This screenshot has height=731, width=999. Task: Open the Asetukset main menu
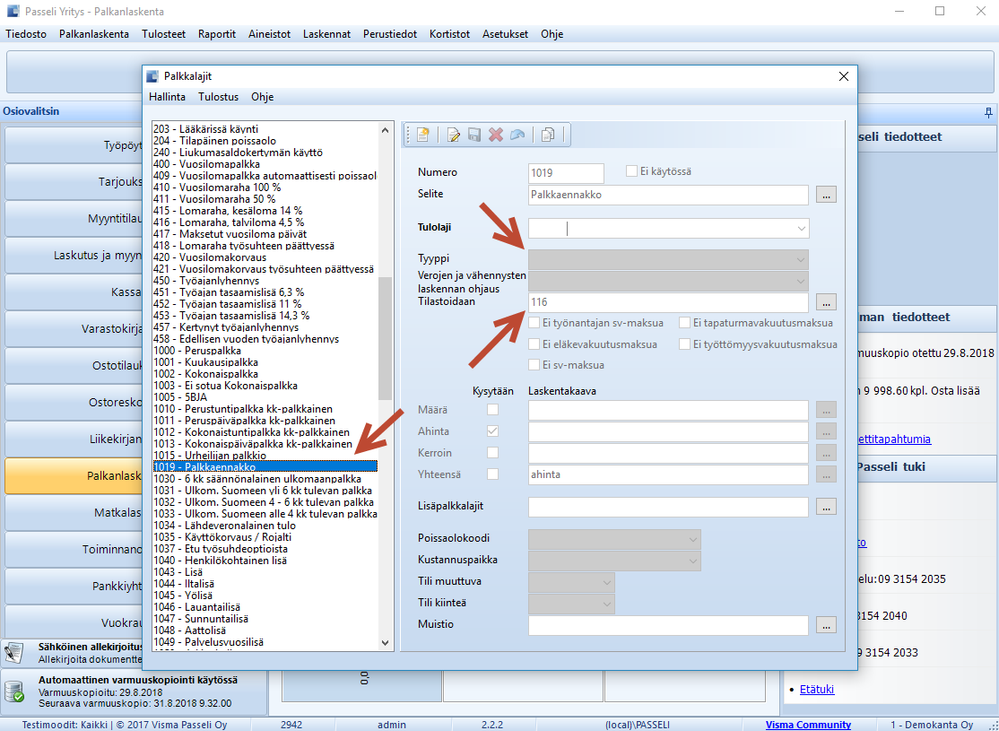click(505, 34)
